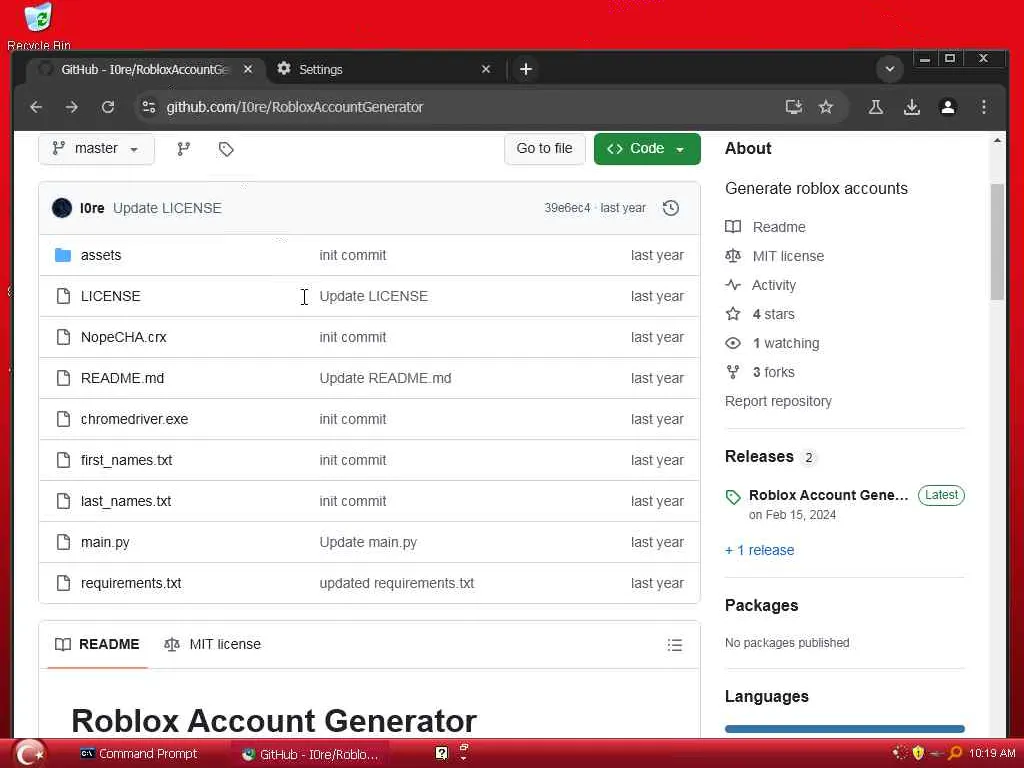Open the Chrome profile icon
This screenshot has height=768, width=1024.
coord(948,107)
